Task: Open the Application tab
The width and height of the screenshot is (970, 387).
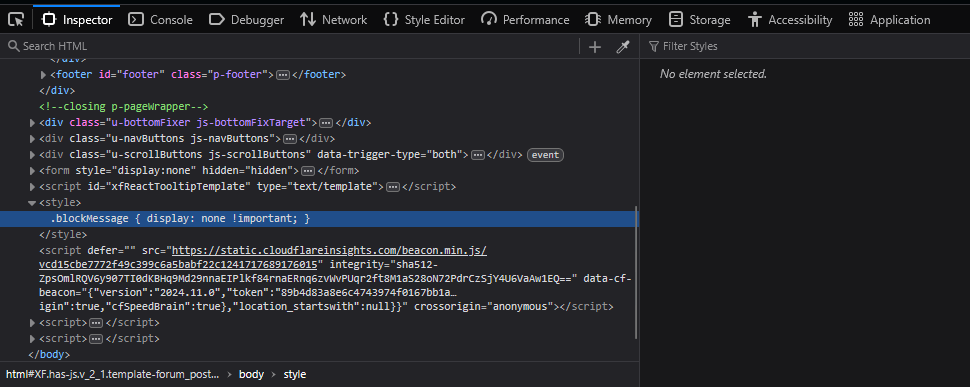Action: 890,20
